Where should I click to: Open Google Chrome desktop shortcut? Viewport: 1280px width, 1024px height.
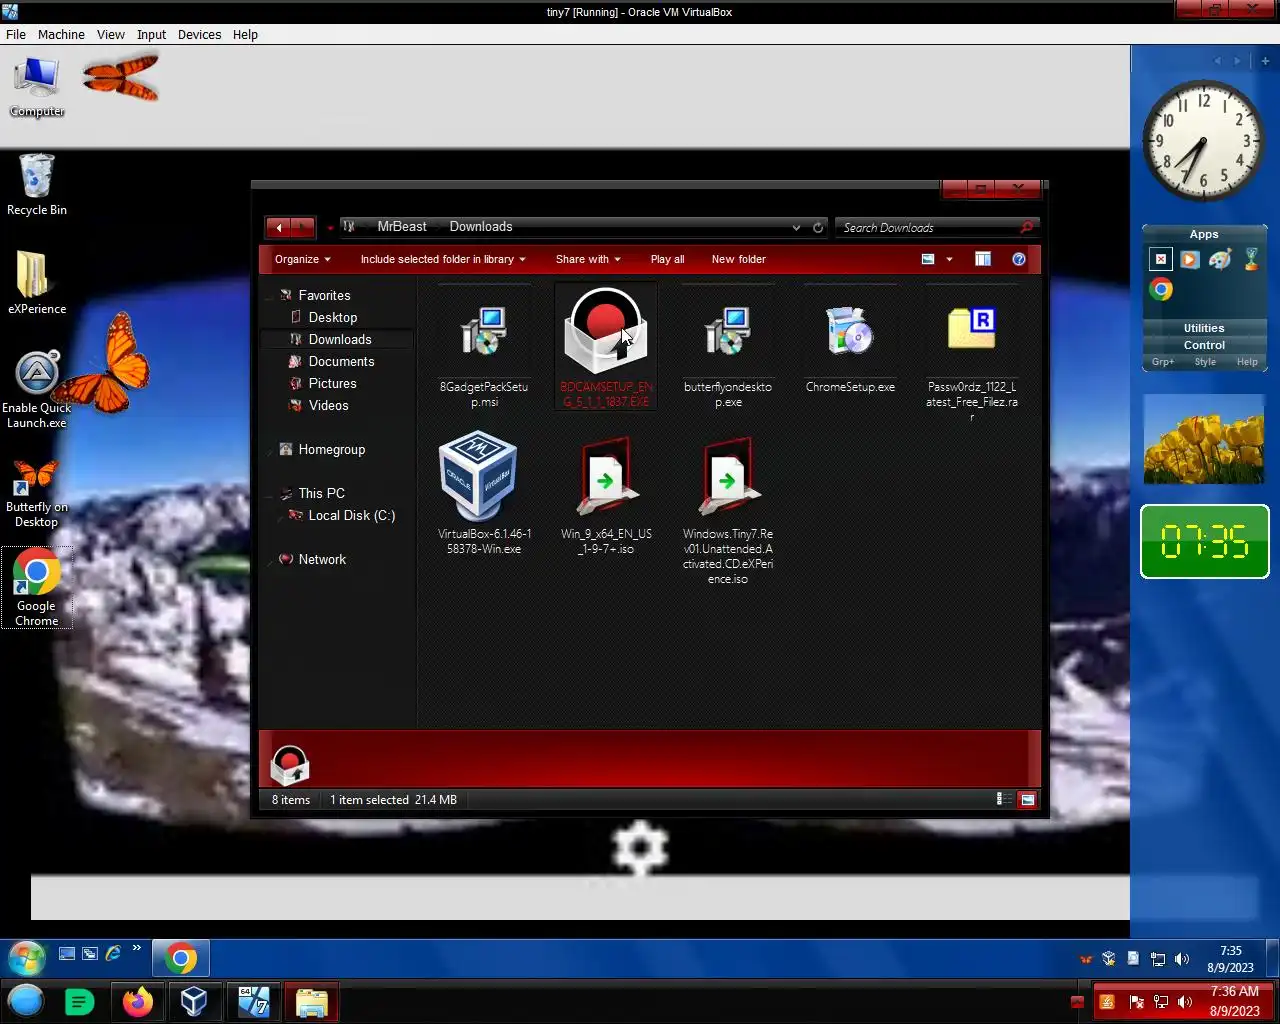(37, 588)
